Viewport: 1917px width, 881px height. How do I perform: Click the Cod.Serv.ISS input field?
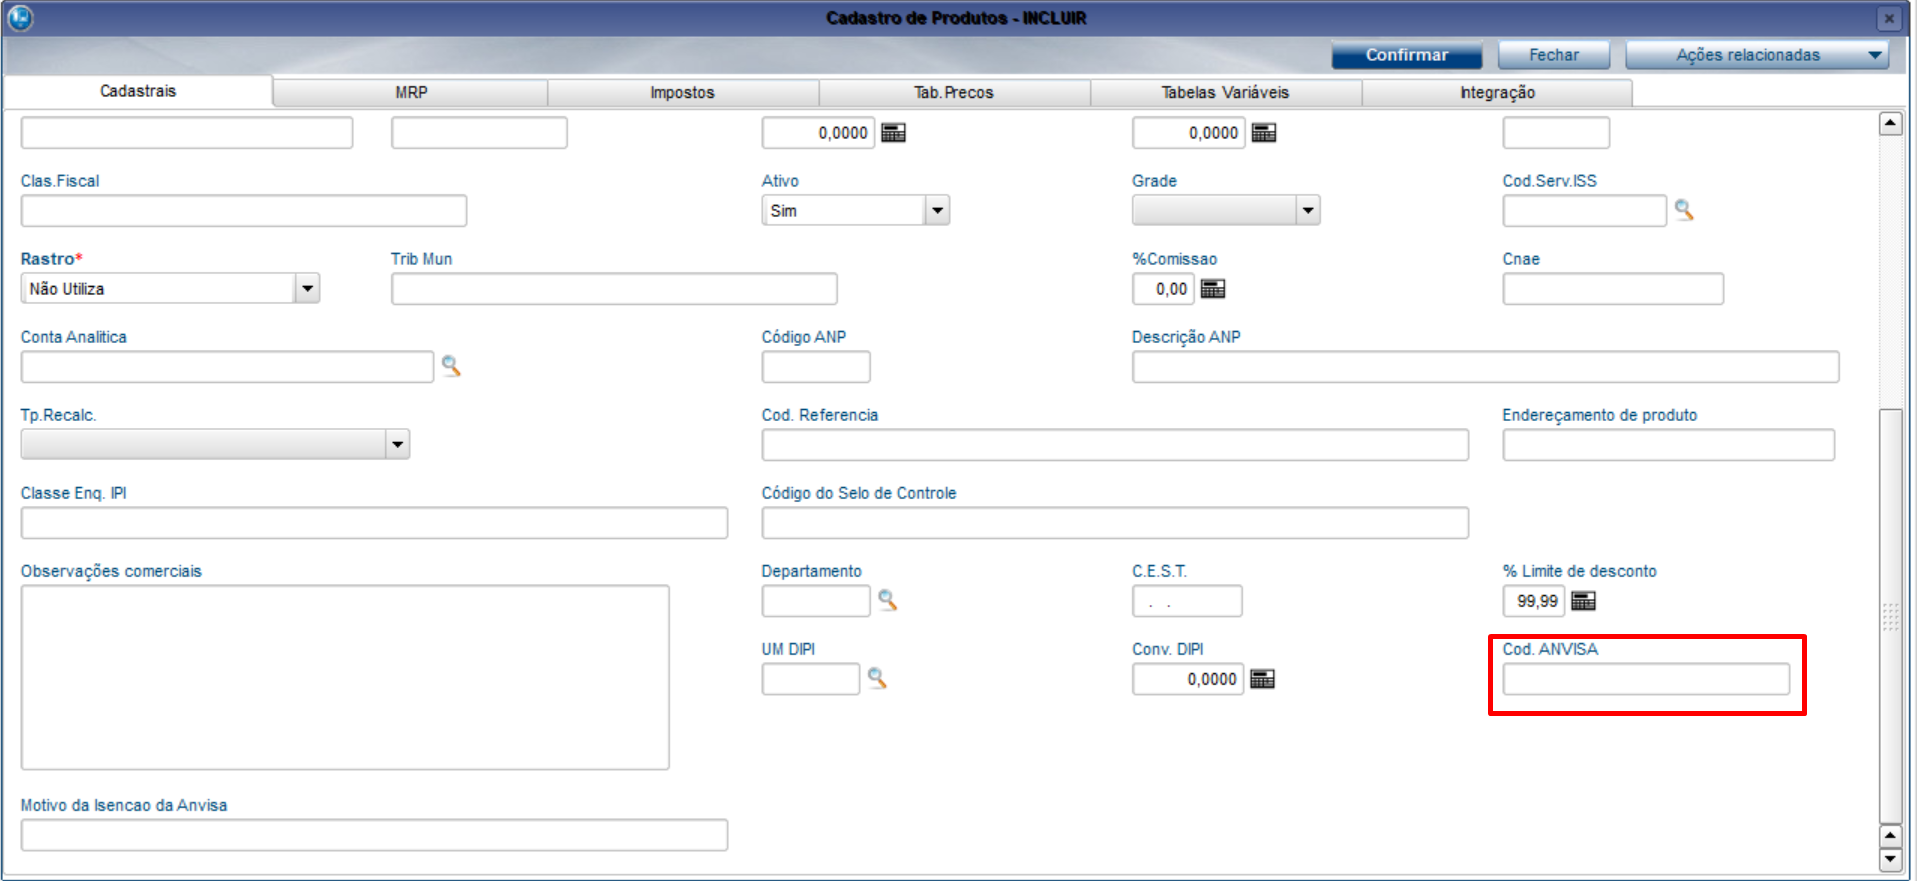point(1584,211)
